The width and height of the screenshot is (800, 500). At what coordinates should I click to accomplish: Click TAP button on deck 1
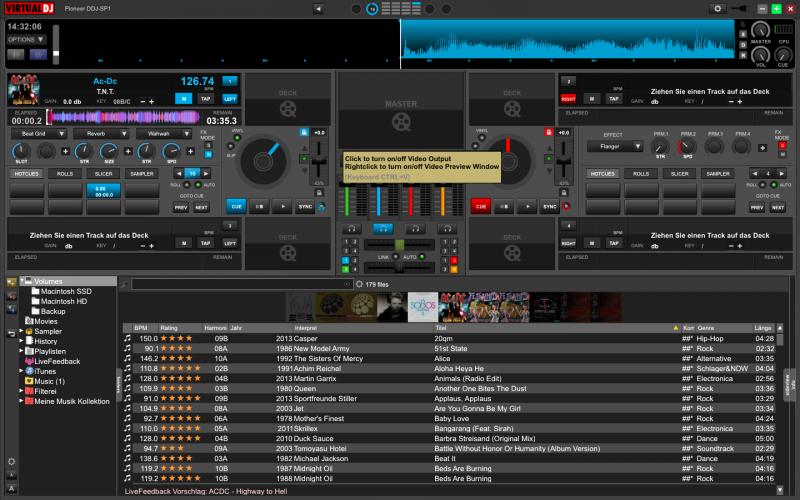tap(206, 98)
